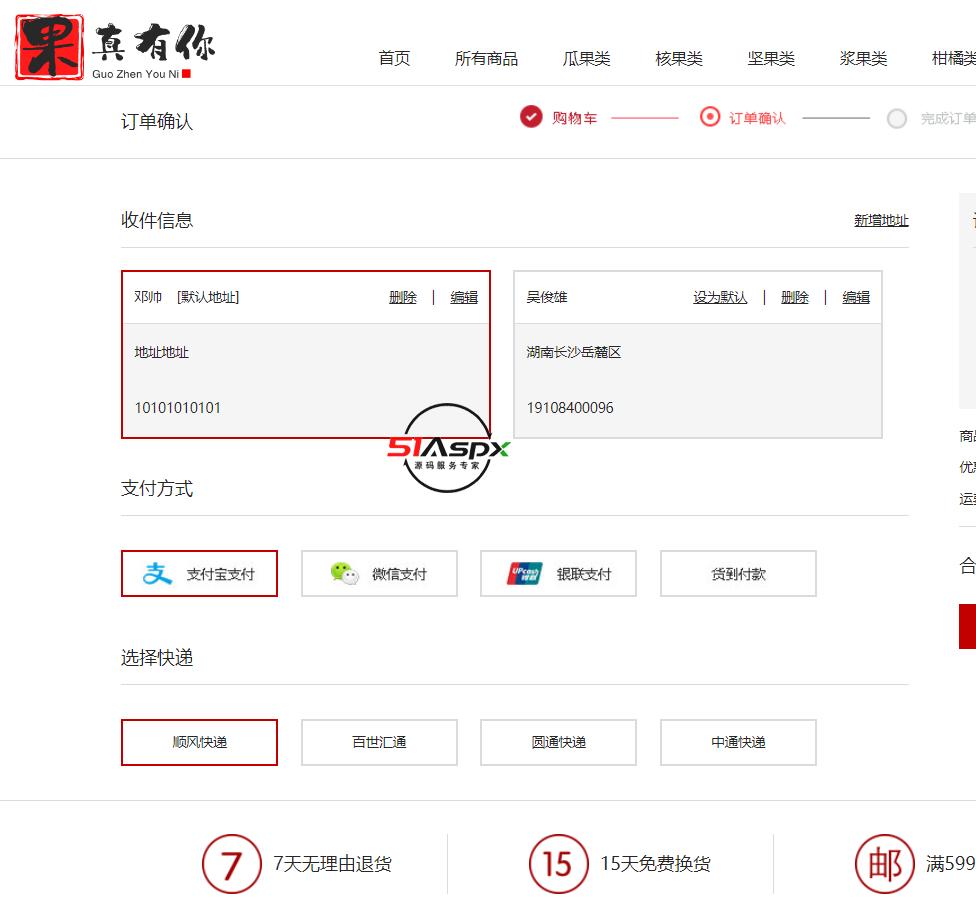Click the 订单确认 progress step indicator
The width and height of the screenshot is (976, 898).
pos(711,117)
